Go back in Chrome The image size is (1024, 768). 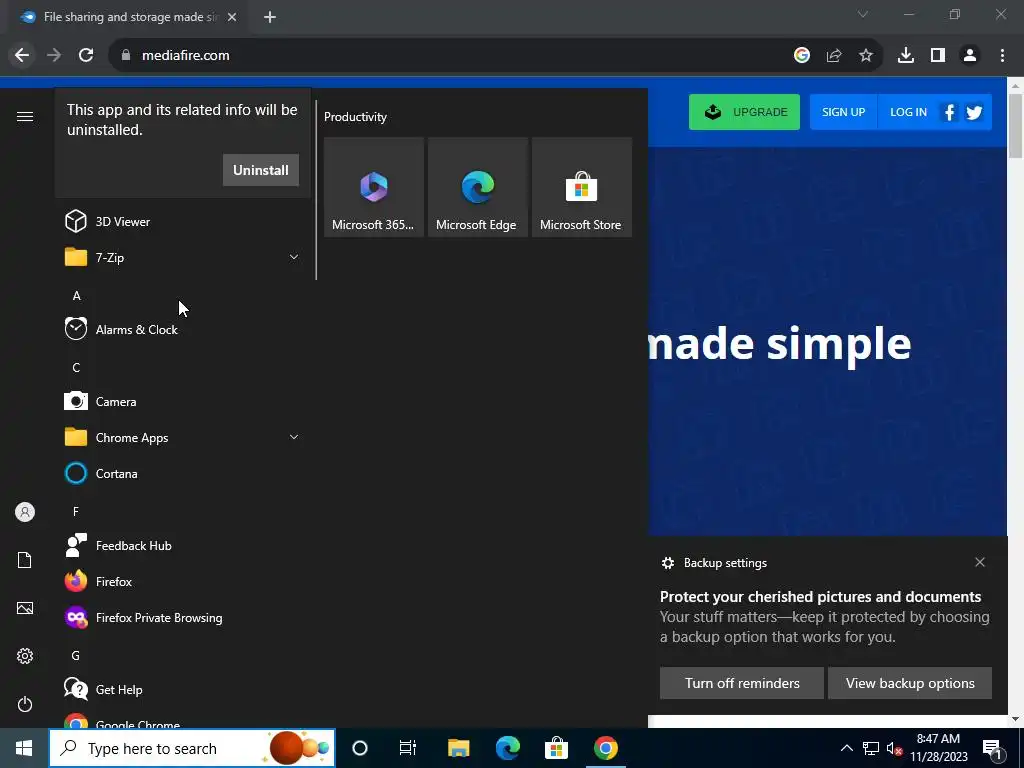[x=22, y=55]
